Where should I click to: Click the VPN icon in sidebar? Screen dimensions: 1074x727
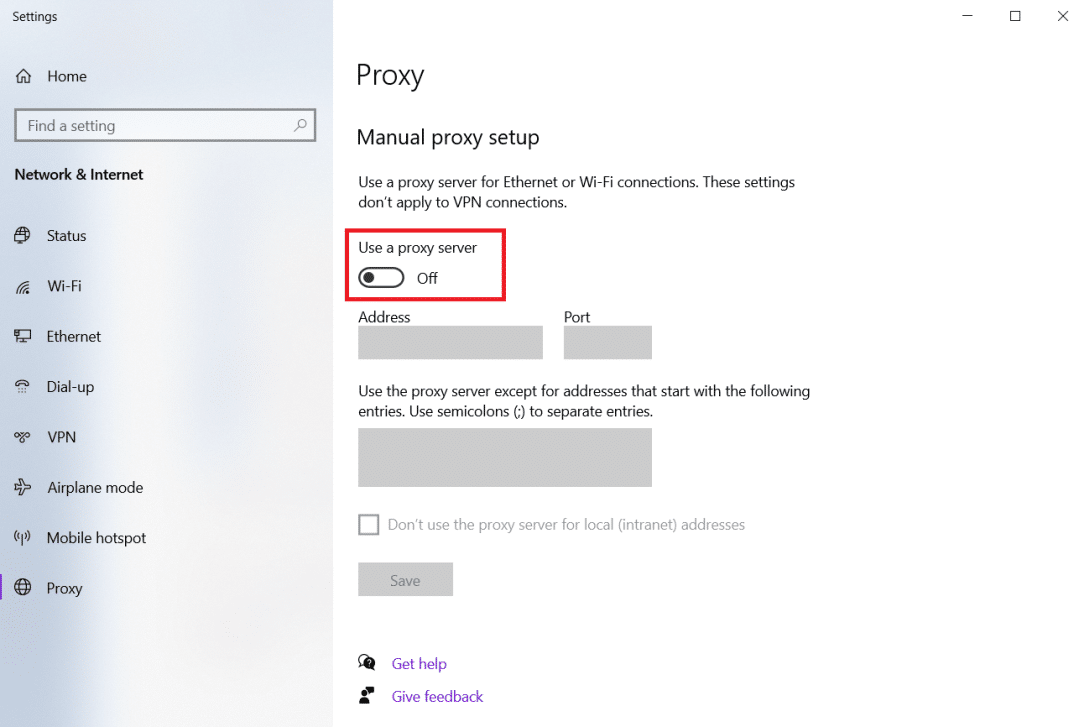pos(23,437)
